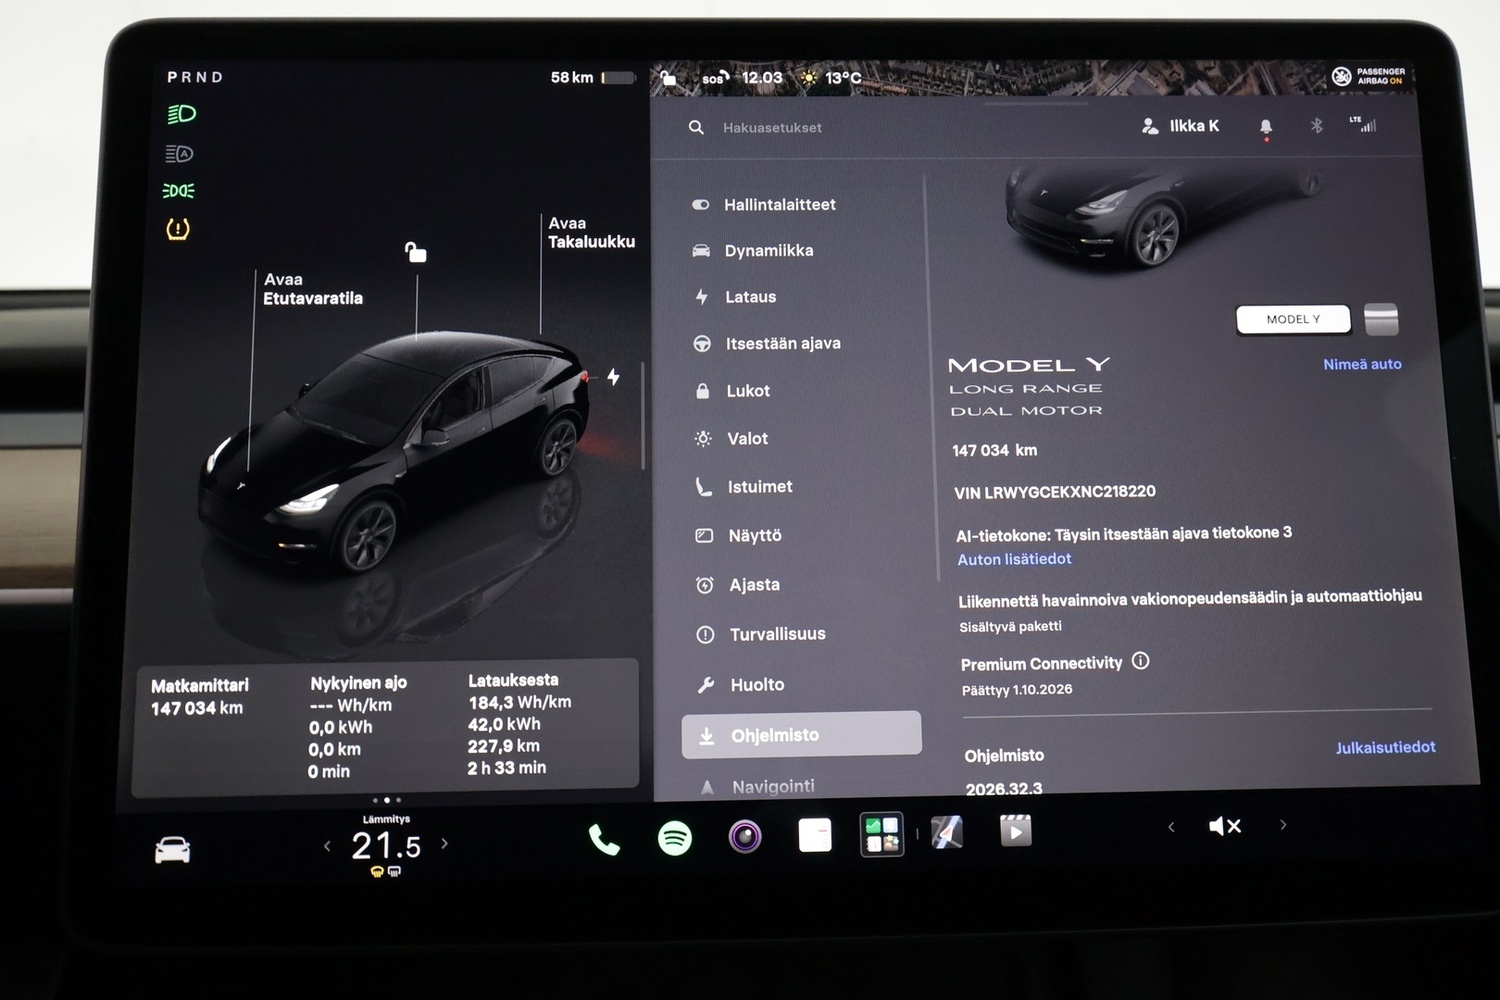Launch Spotify from the bottom bar
This screenshot has height=1000, width=1500.
point(675,837)
